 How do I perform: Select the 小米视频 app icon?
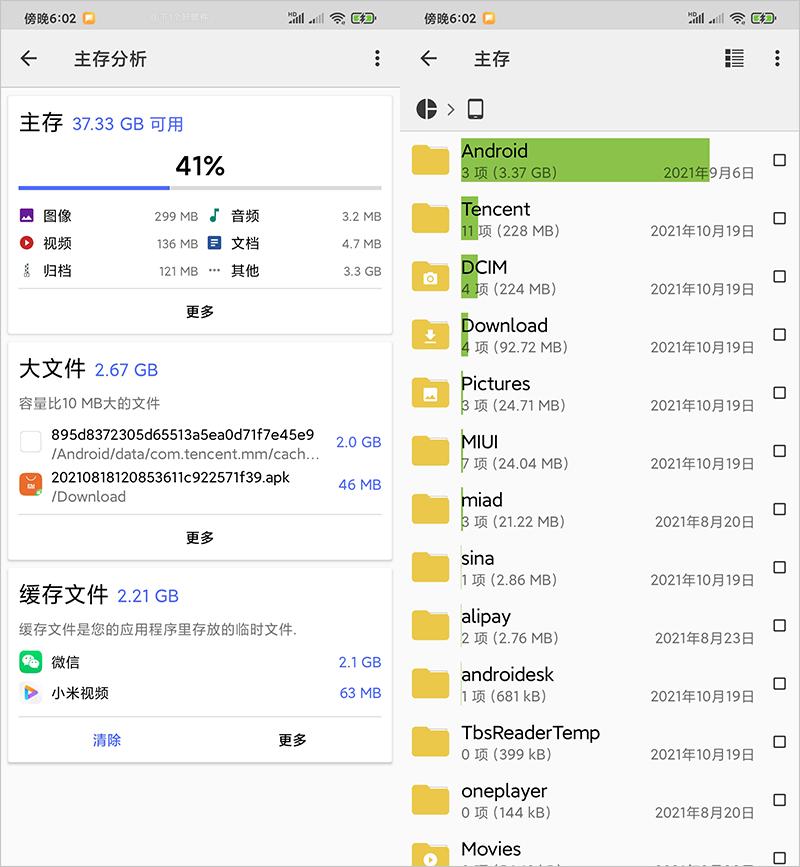(x=32, y=693)
